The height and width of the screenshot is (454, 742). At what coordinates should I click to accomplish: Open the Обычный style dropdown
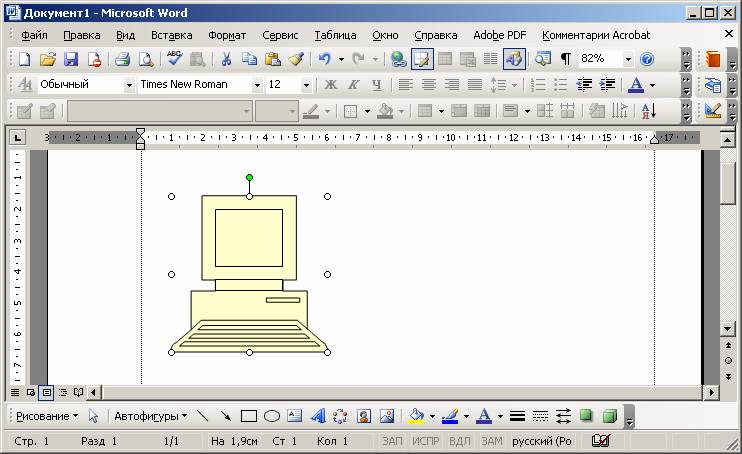pos(129,85)
